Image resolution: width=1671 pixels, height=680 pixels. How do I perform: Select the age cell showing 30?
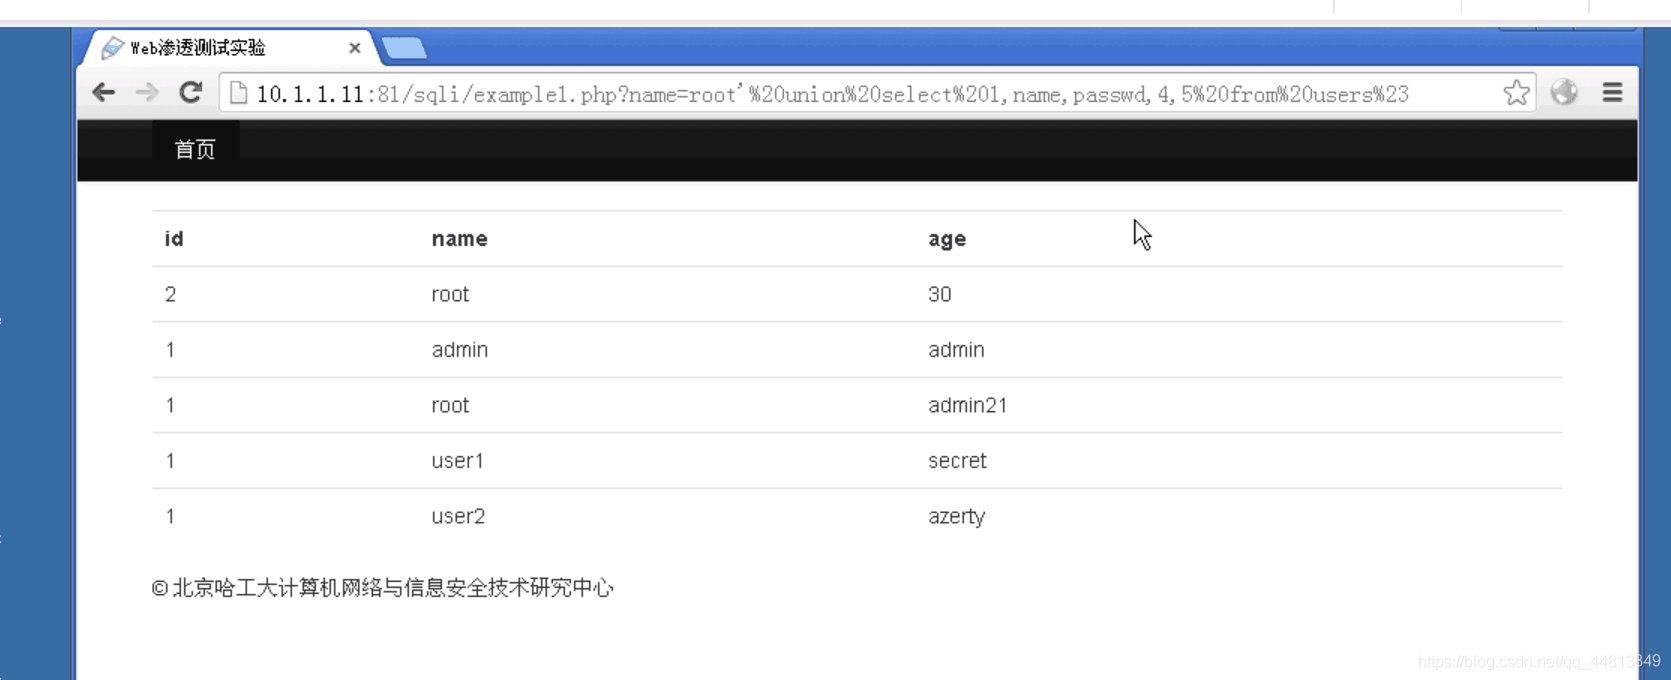click(x=940, y=294)
